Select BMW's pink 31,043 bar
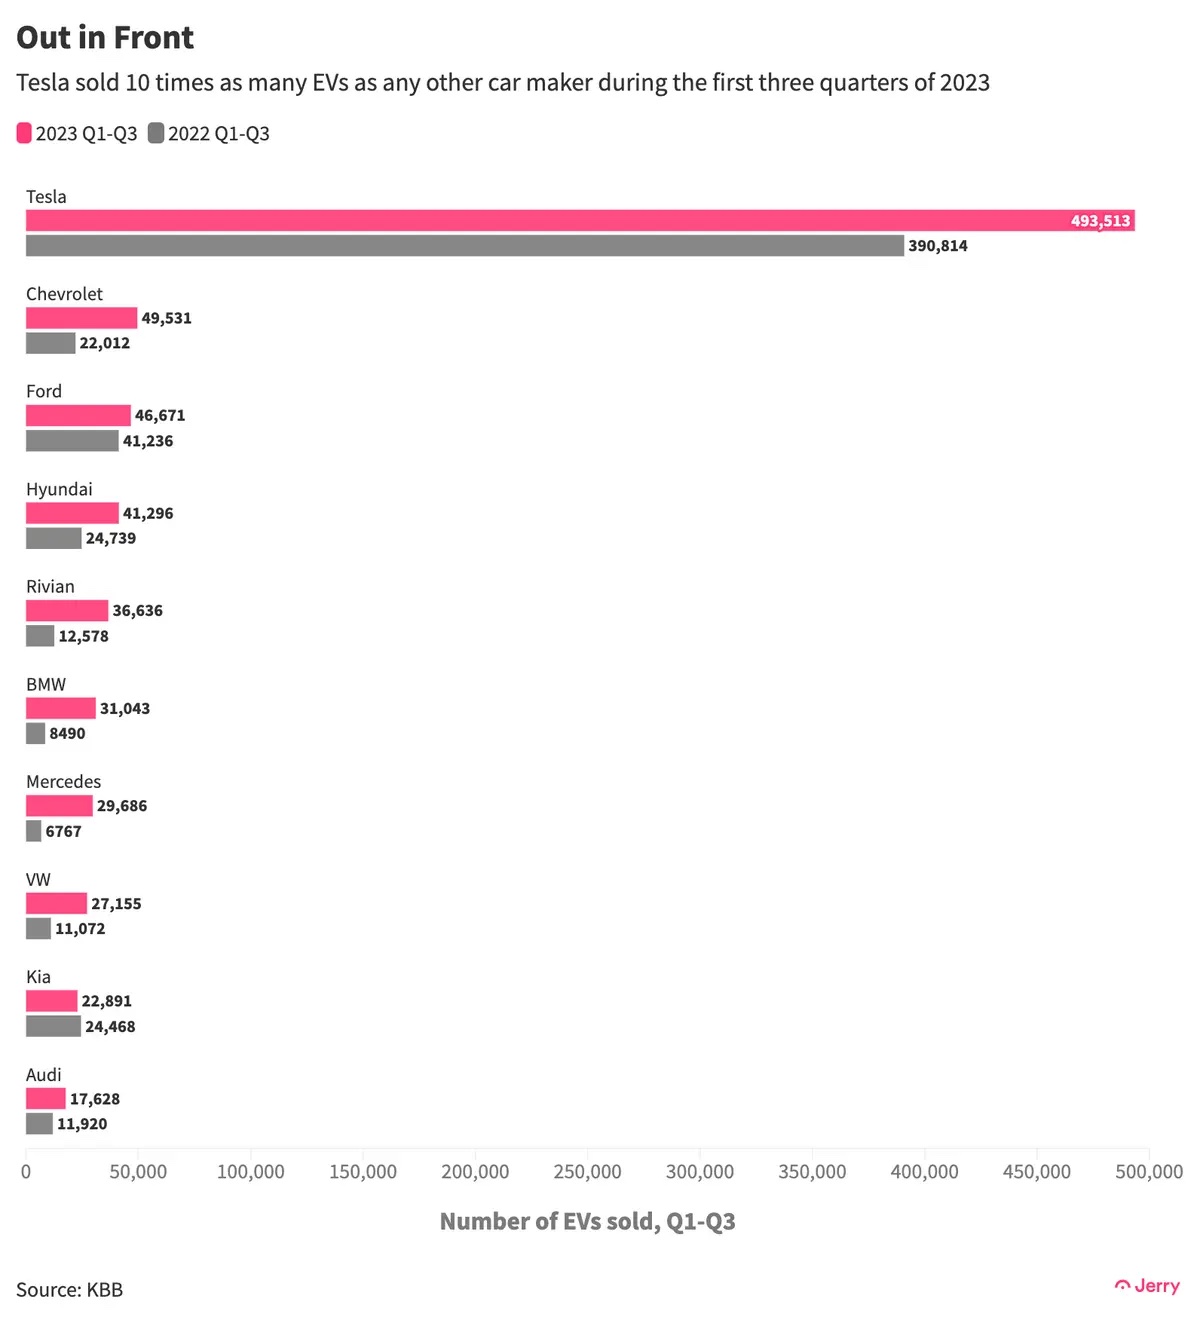This screenshot has width=1200, height=1324. pos(61,708)
